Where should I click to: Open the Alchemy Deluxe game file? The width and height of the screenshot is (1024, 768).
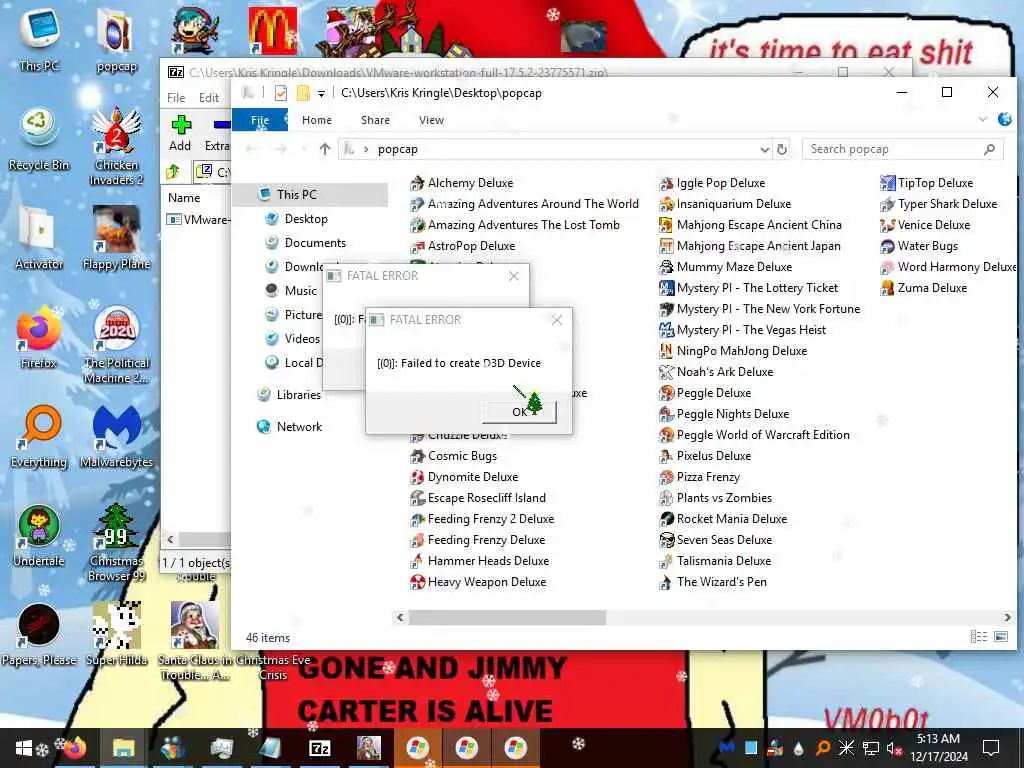(x=462, y=183)
